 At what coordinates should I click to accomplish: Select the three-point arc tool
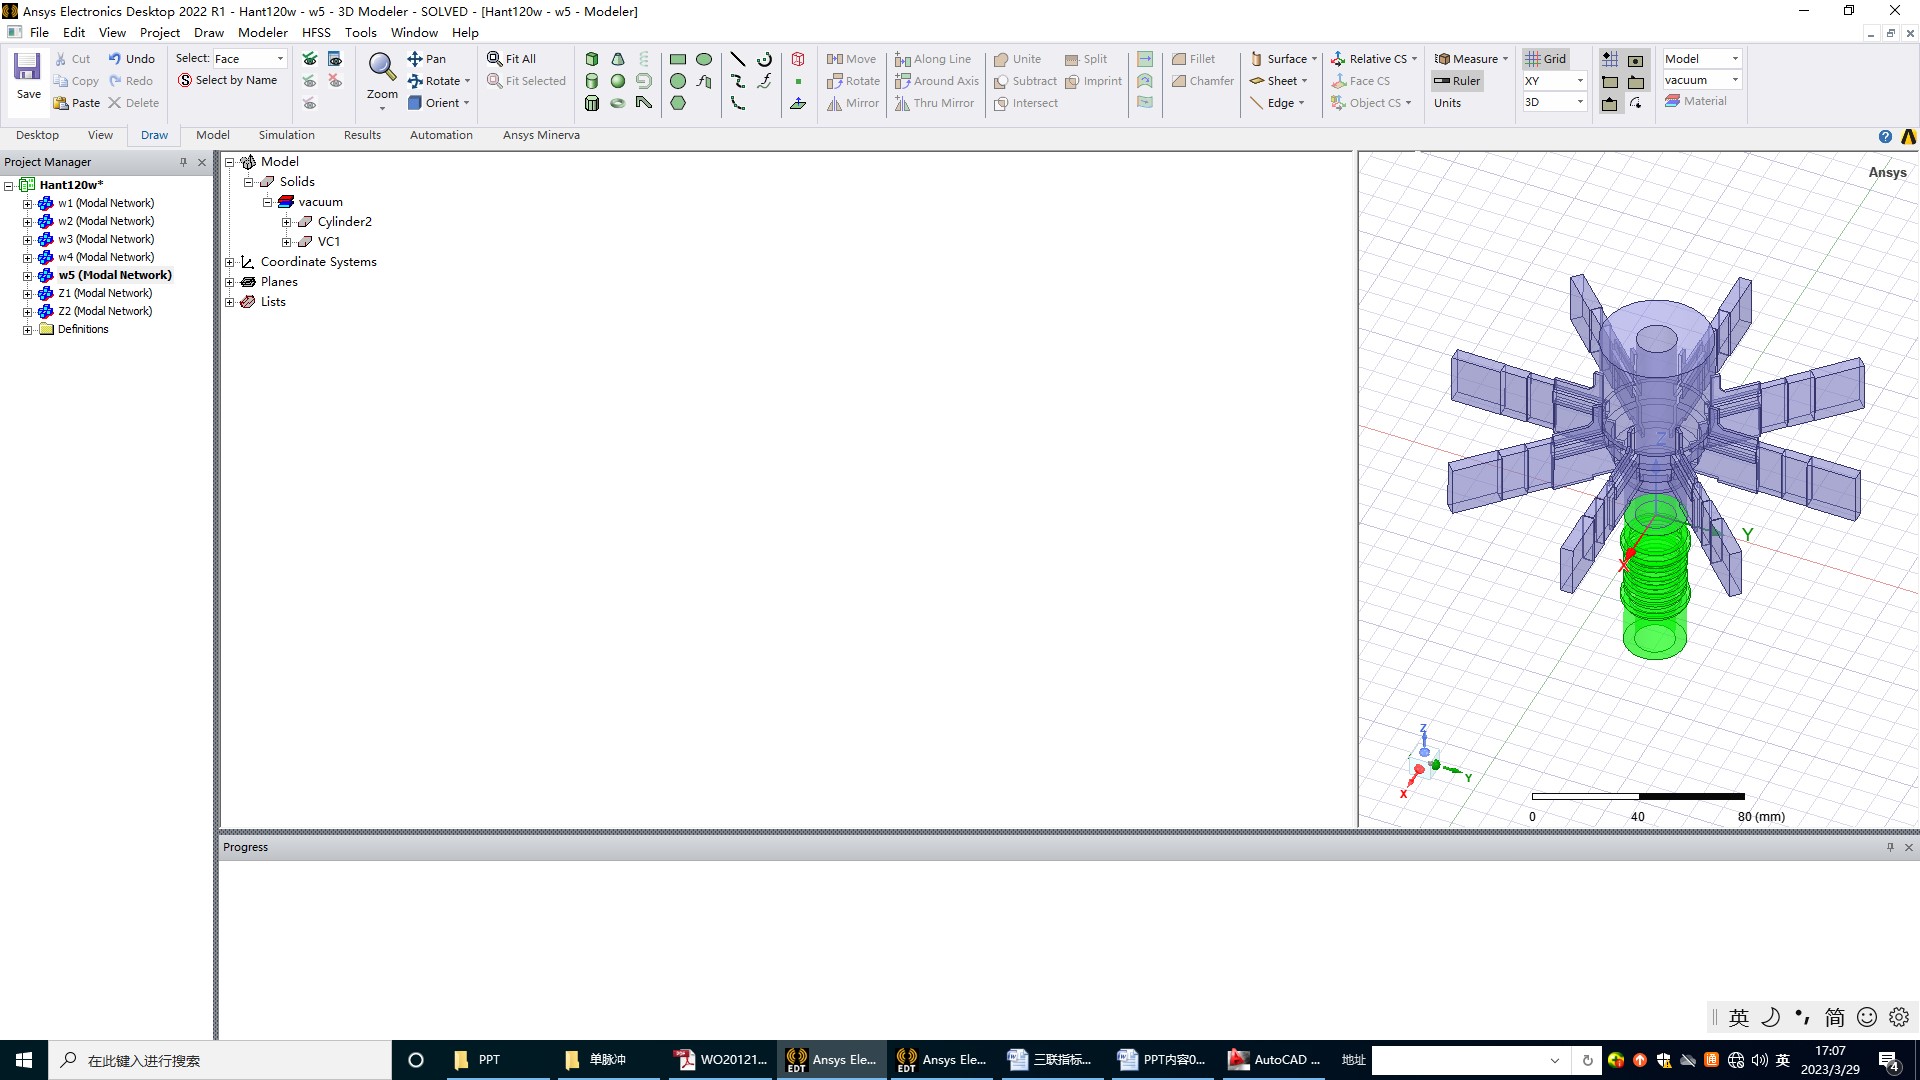point(738,103)
